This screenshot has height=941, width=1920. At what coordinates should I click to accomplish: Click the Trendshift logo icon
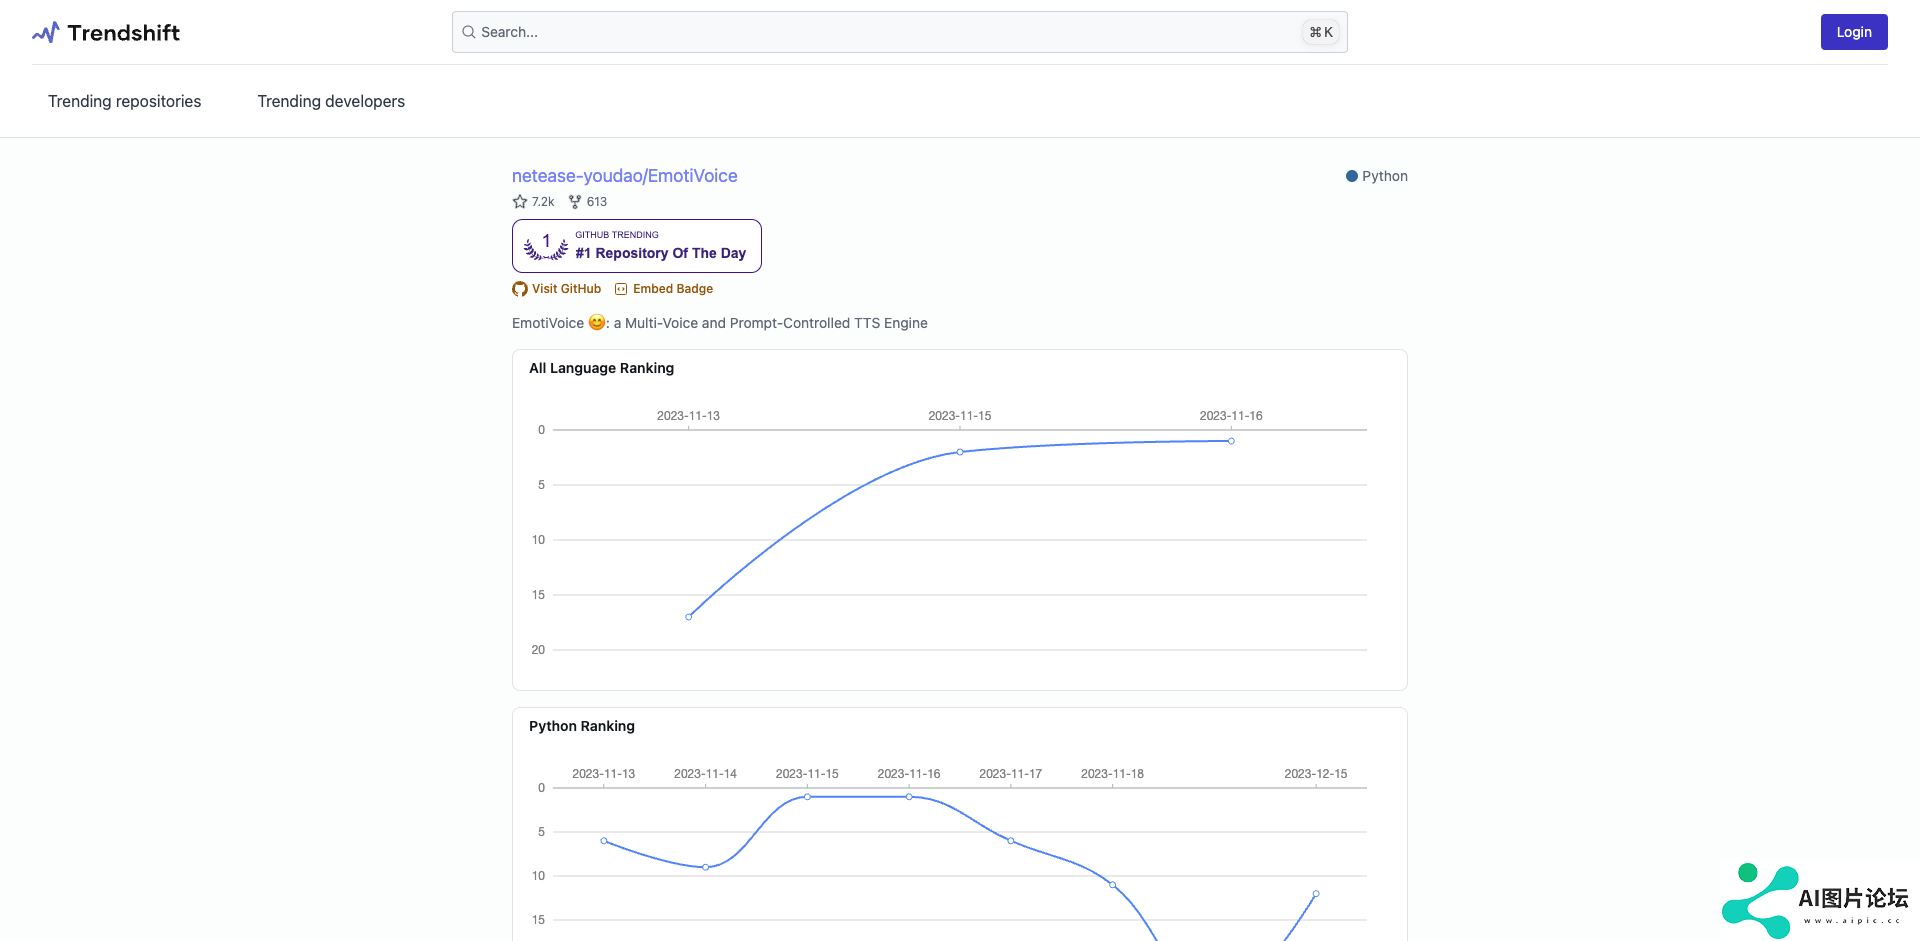pyautogui.click(x=46, y=33)
